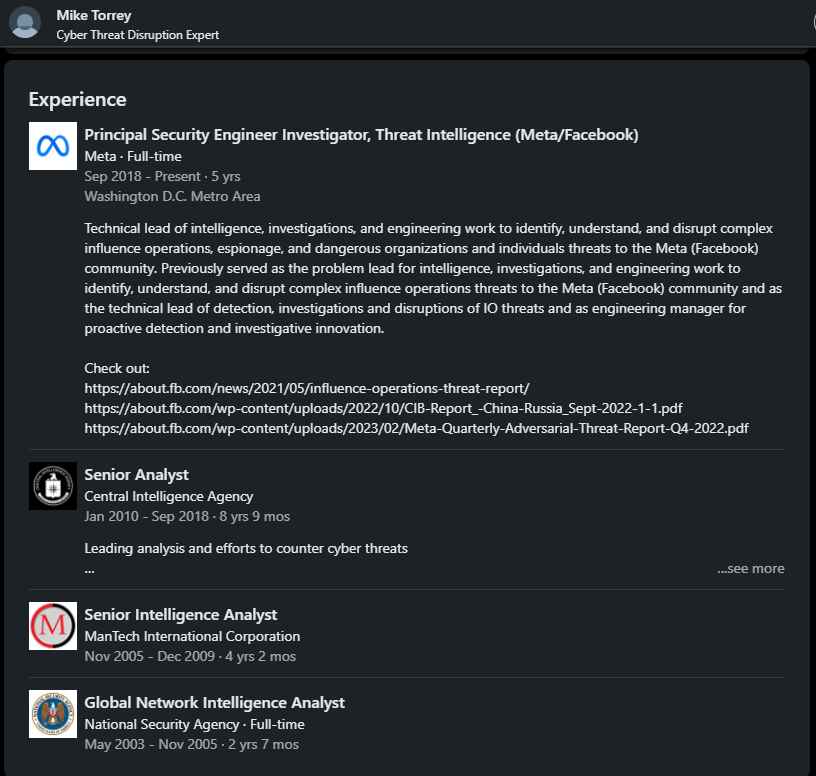The height and width of the screenshot is (776, 816).
Task: Expand the CIA description with see more
Action: point(750,568)
